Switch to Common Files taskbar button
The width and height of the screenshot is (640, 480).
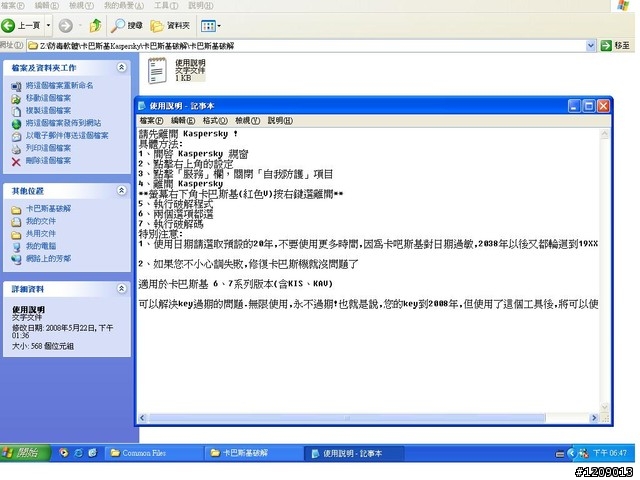point(154,453)
